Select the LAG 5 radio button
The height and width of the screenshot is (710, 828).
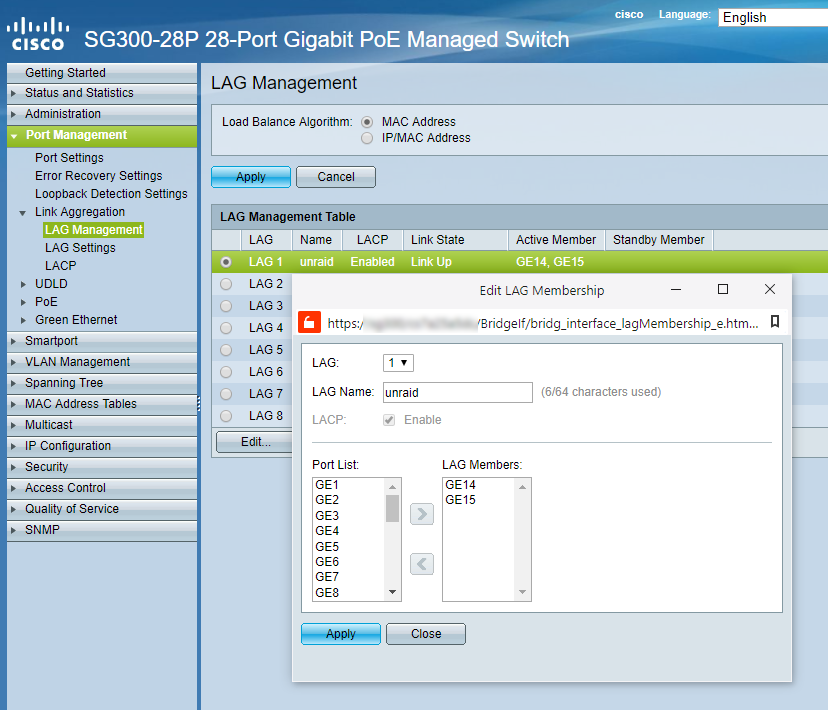[x=226, y=350]
